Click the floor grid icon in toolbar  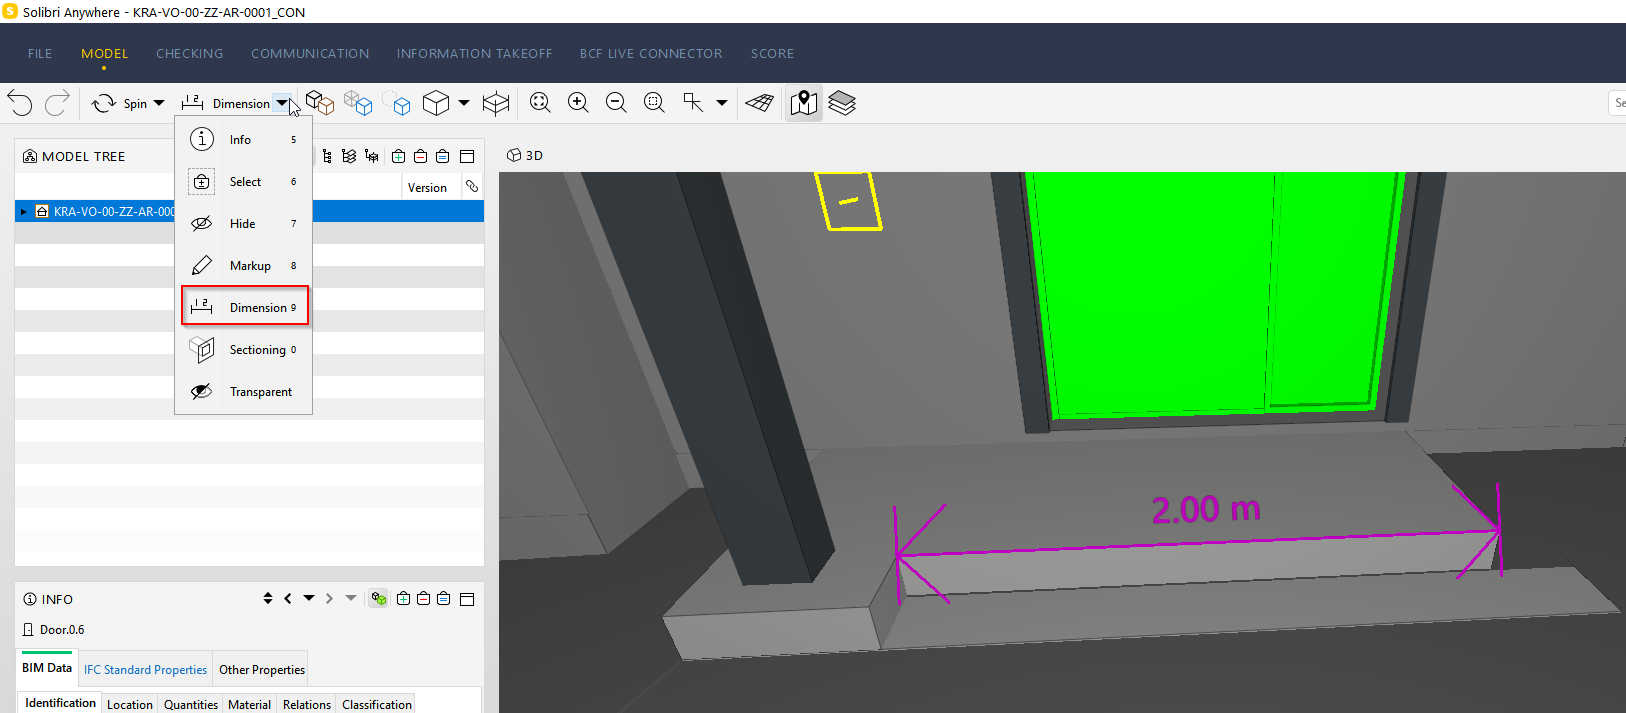click(760, 103)
